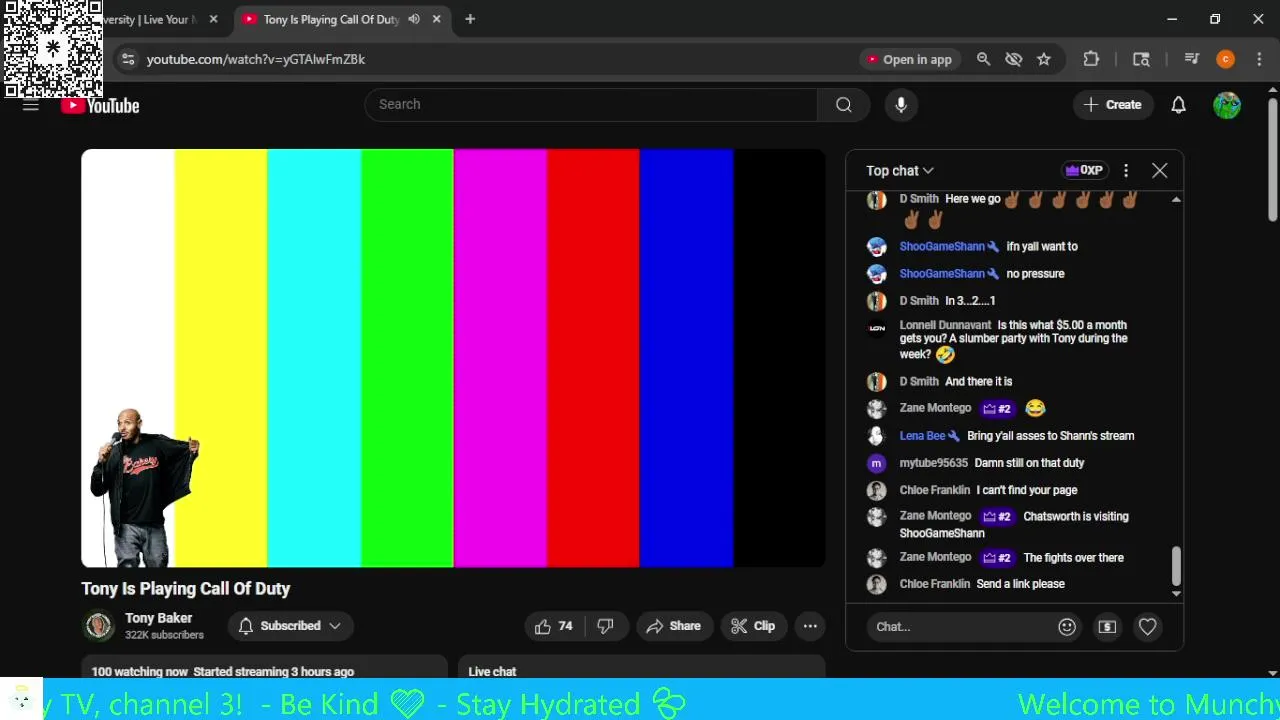The width and height of the screenshot is (1280, 720).
Task: Open the media controls toolbar icon
Action: [1191, 59]
